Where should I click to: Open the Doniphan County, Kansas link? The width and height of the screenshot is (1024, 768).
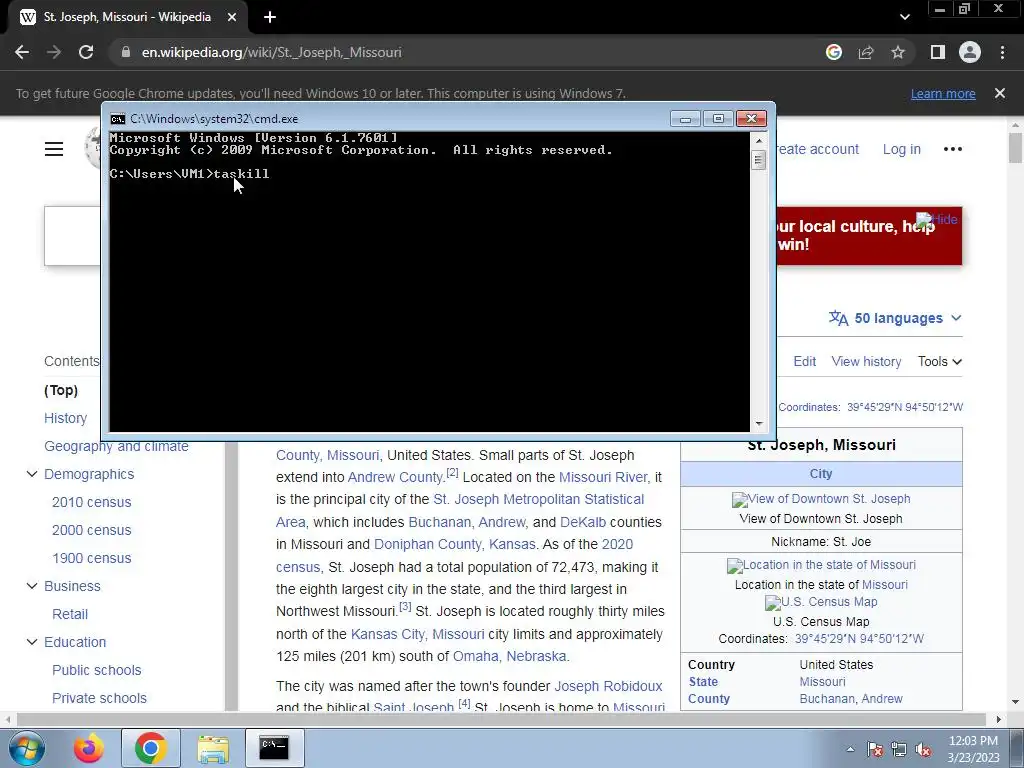point(455,544)
